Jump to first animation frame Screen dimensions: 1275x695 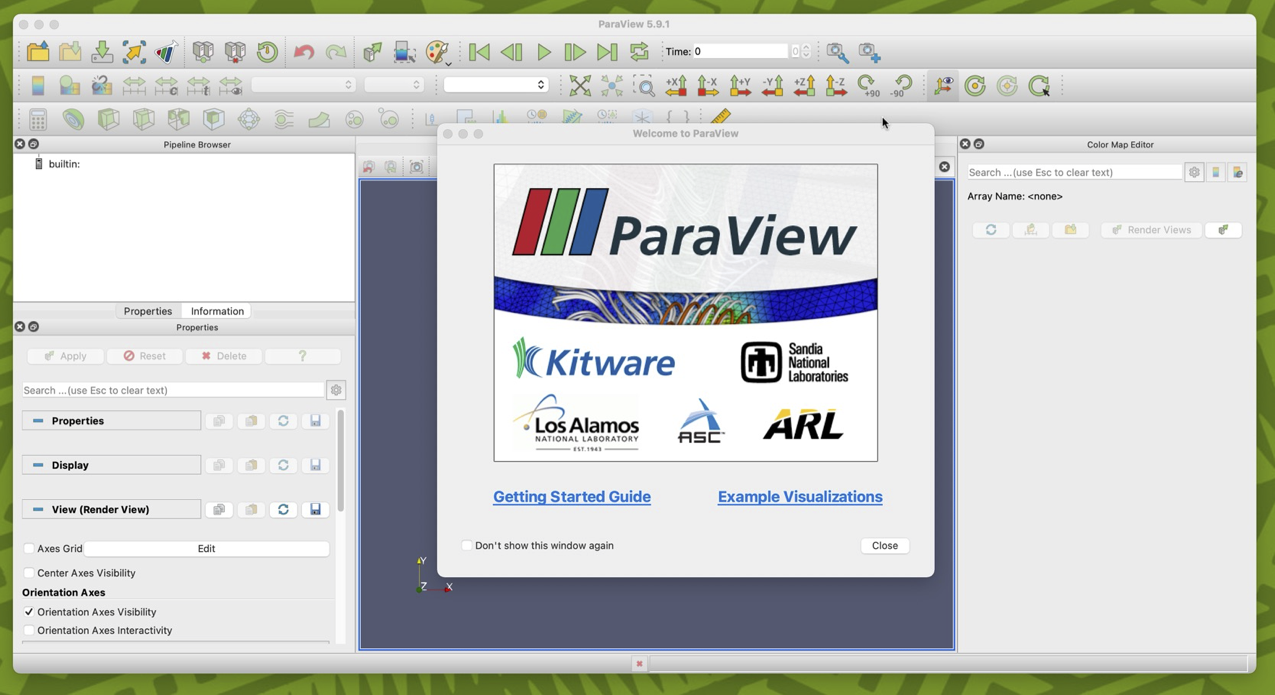[480, 51]
